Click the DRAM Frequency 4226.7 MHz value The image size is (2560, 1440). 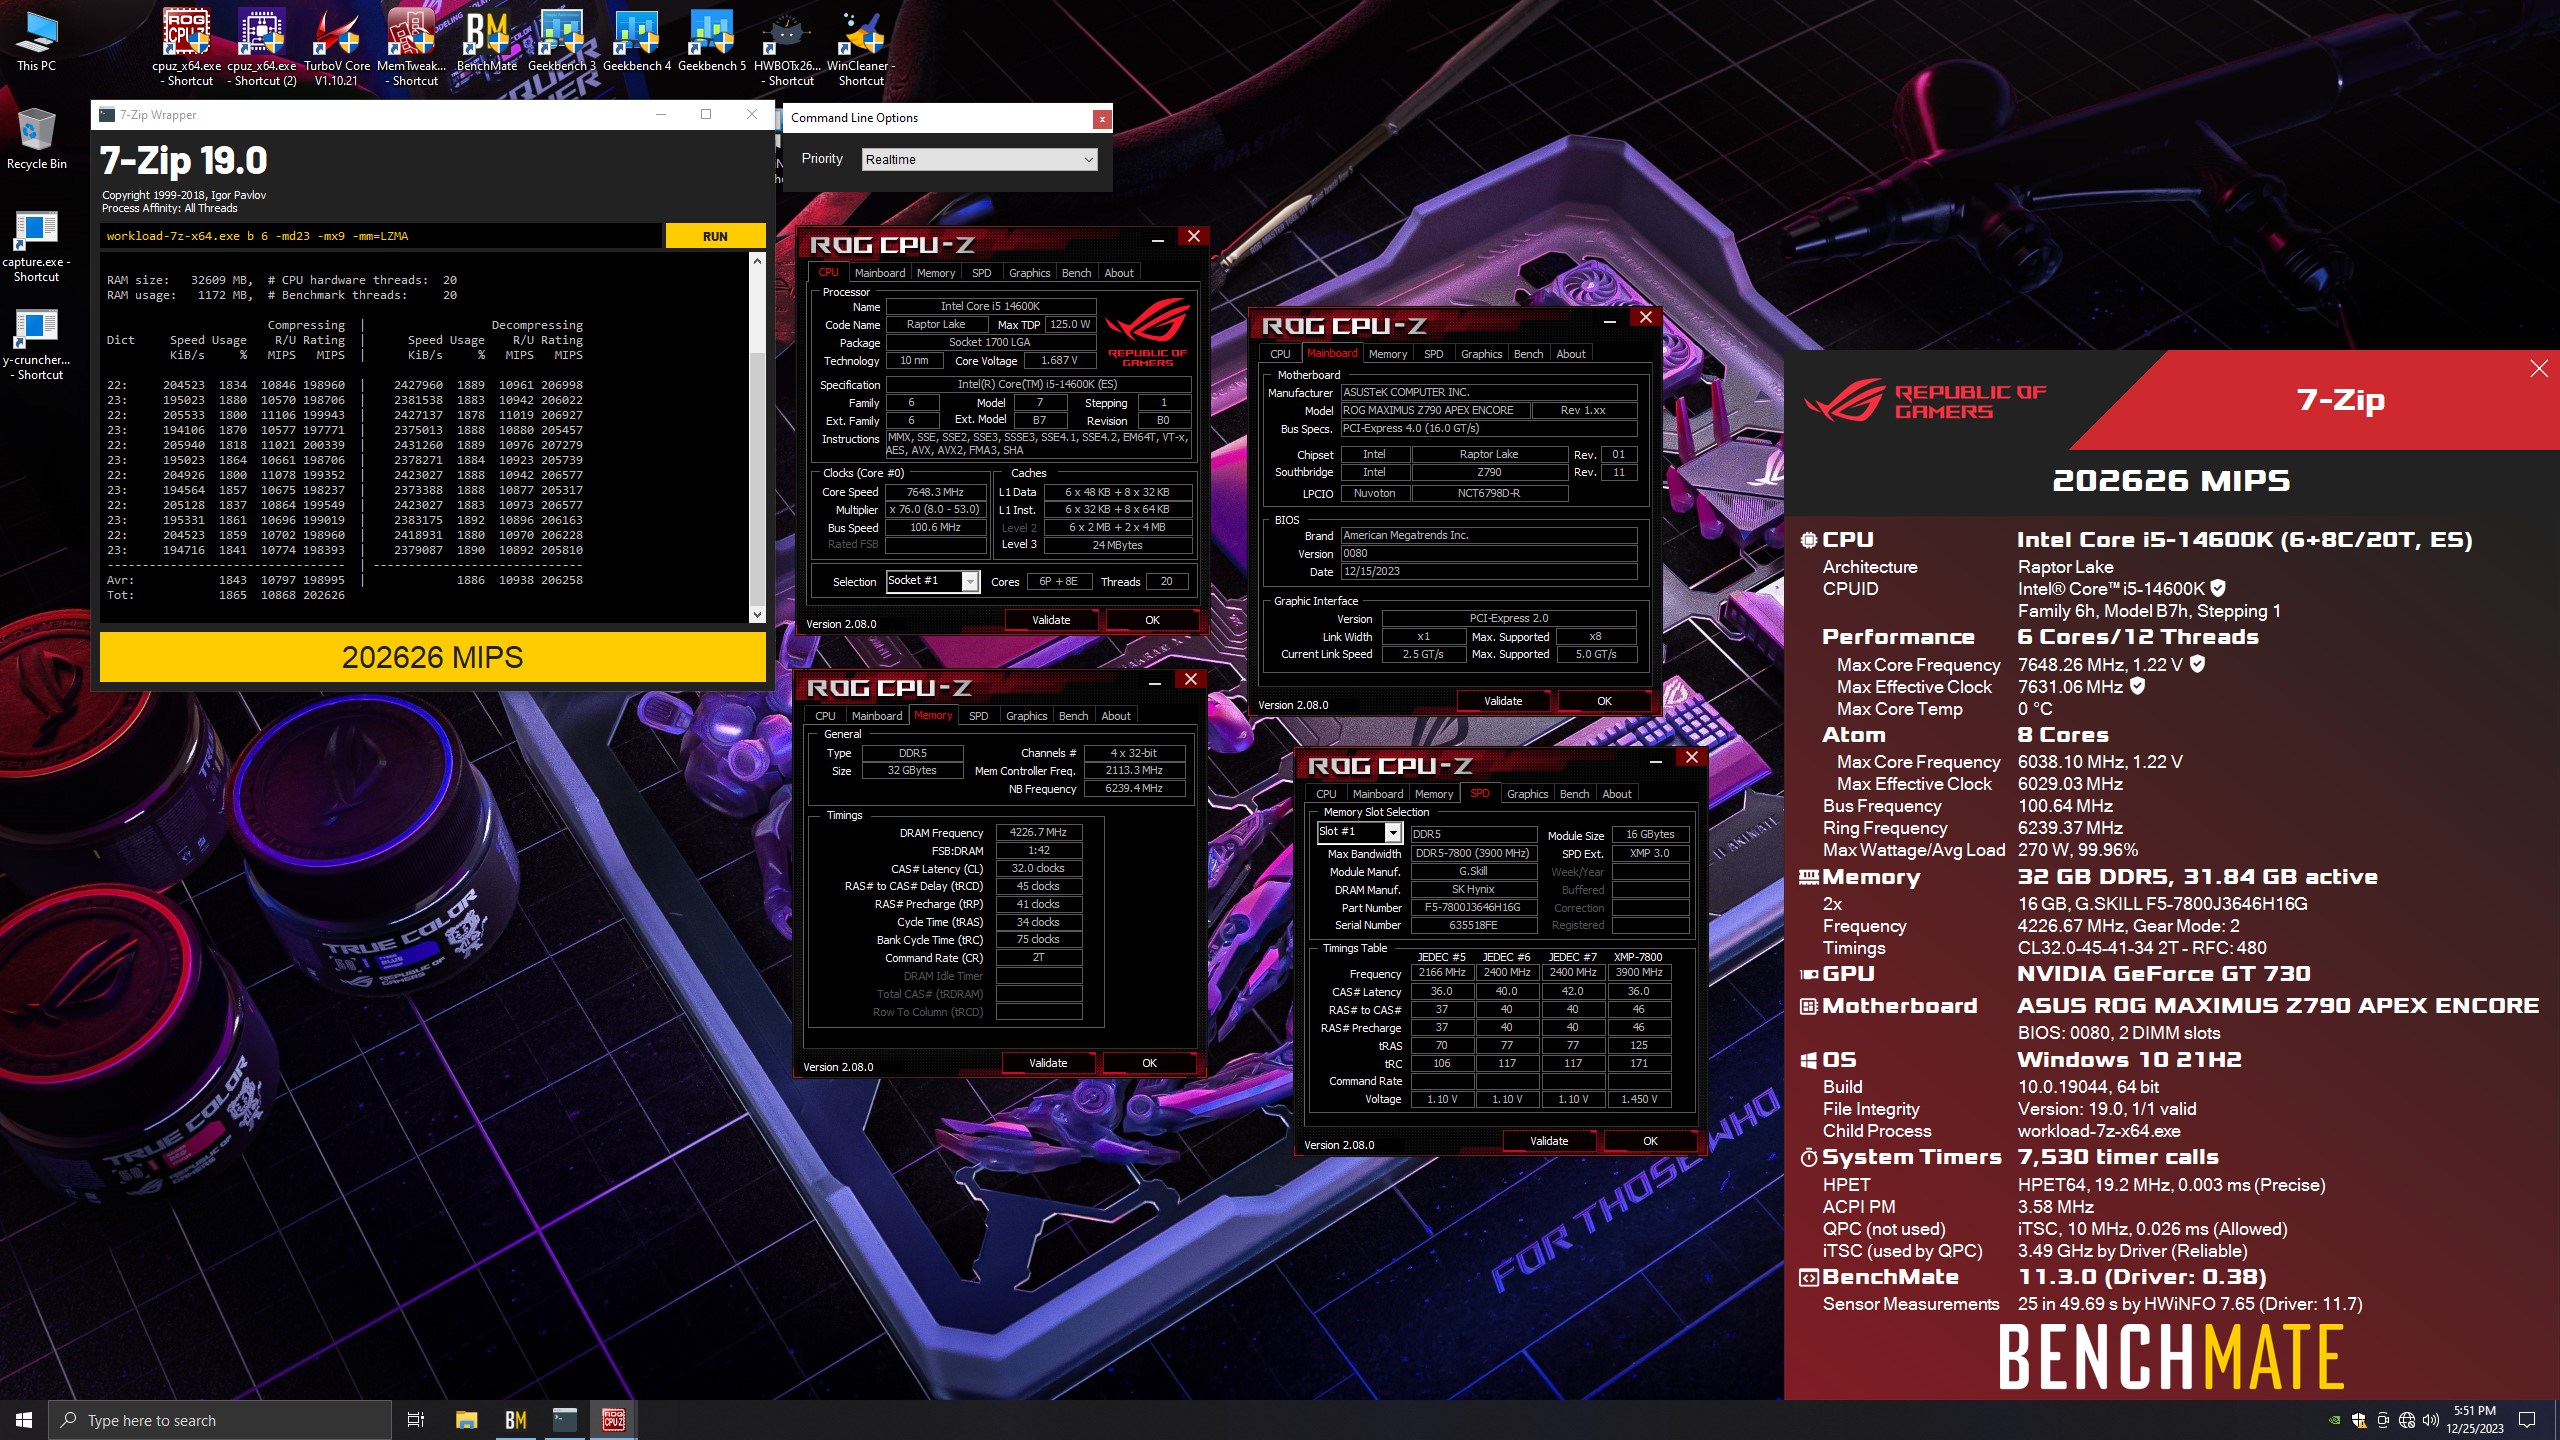click(x=1038, y=832)
